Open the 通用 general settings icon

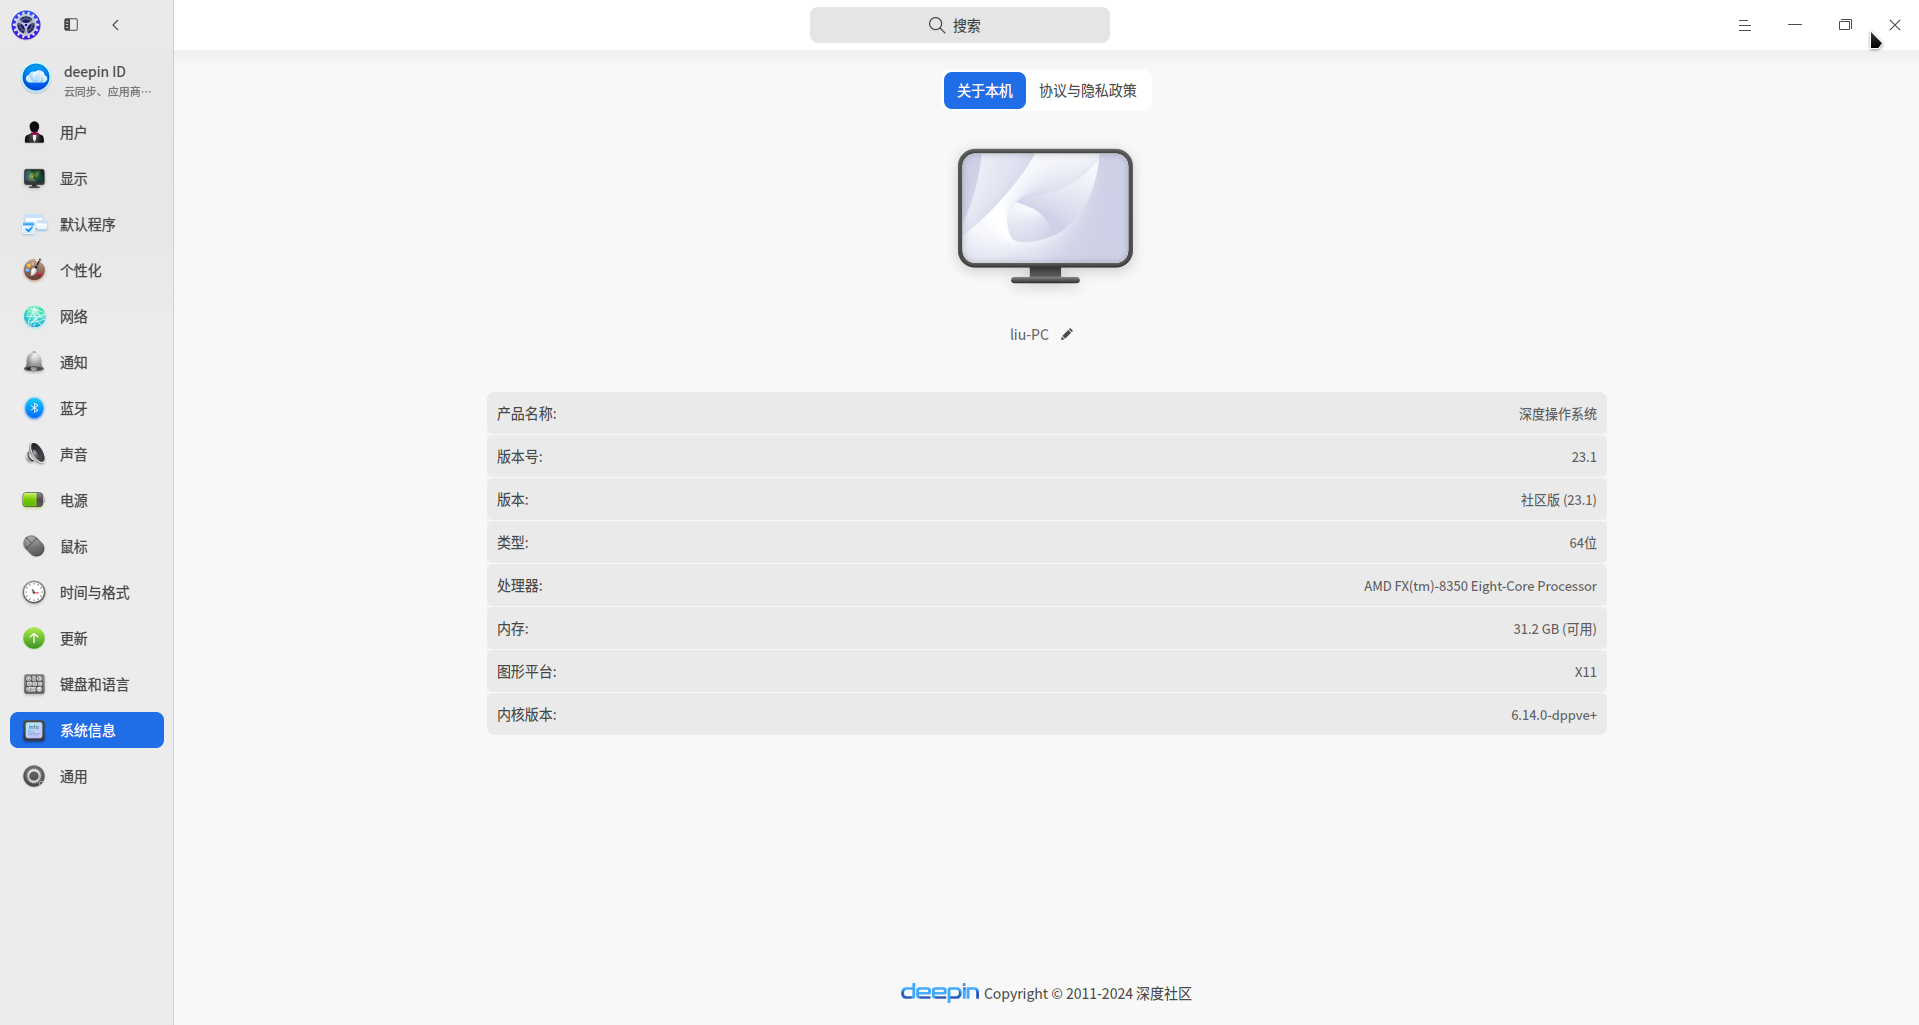(34, 776)
